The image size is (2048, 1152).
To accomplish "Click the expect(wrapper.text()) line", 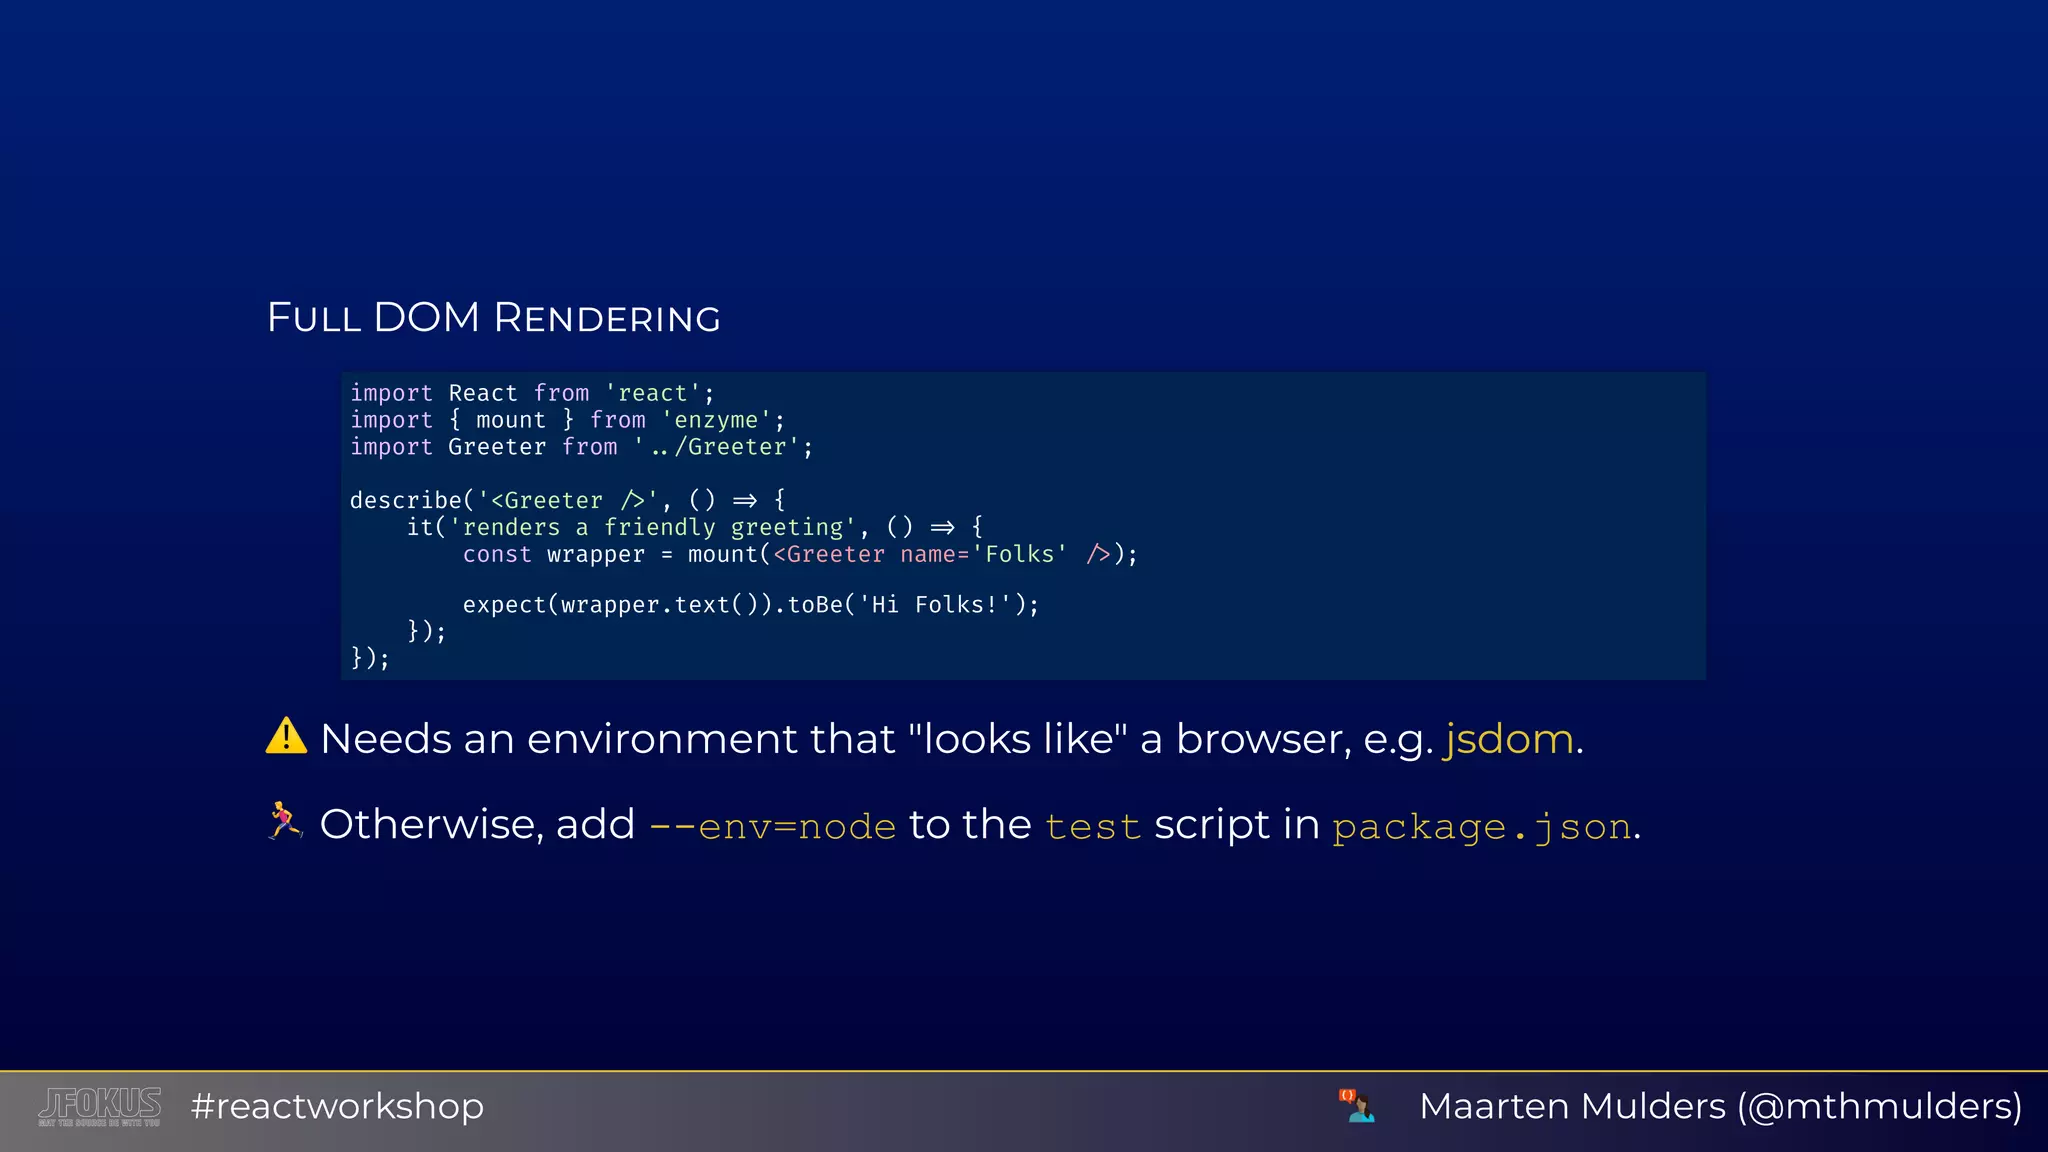I will click(x=751, y=605).
